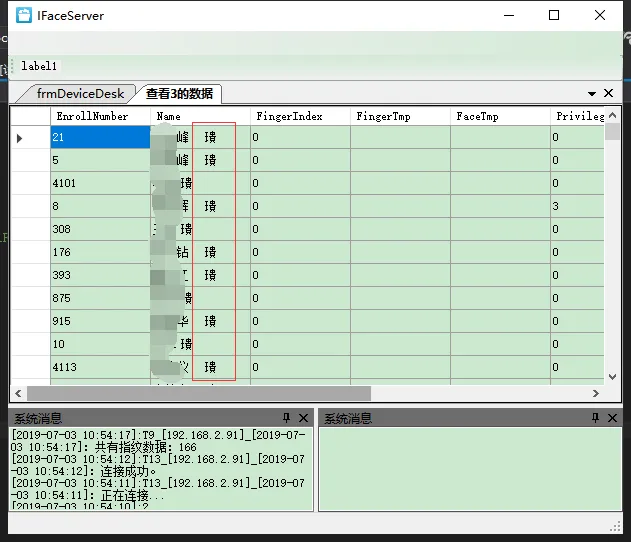
Task: Select the cell with EnrollNumber 915
Action: [100, 321]
